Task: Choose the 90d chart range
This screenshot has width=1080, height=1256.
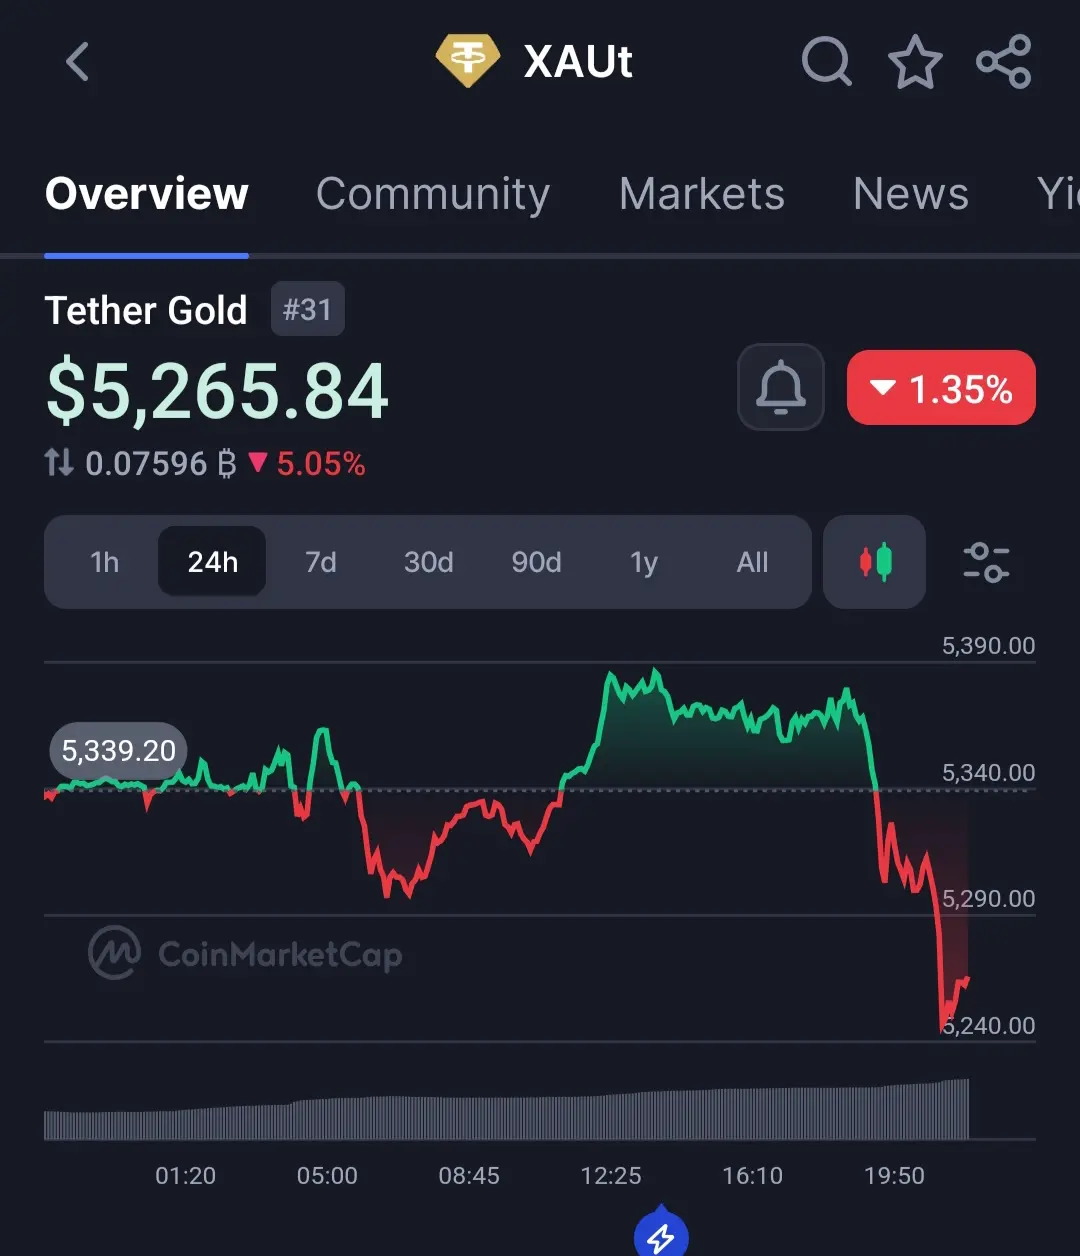Action: pos(536,562)
